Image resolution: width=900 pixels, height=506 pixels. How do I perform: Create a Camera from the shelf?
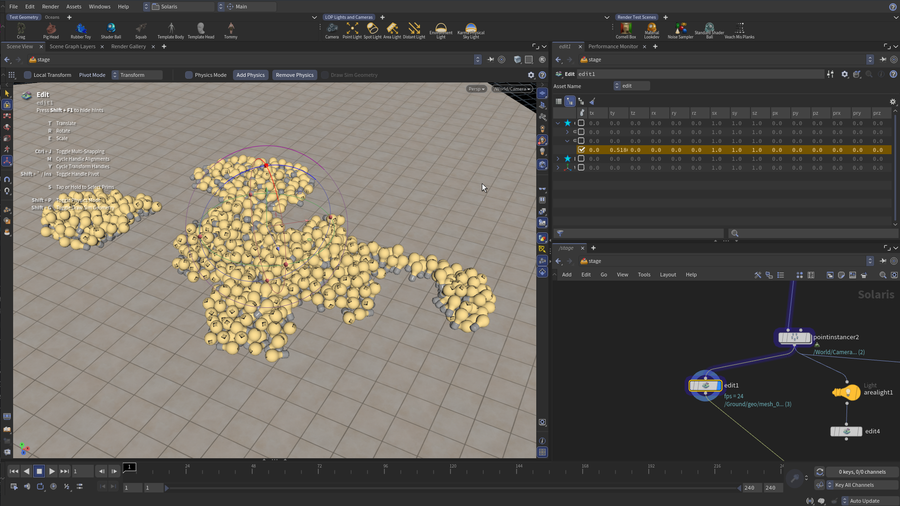pos(332,30)
